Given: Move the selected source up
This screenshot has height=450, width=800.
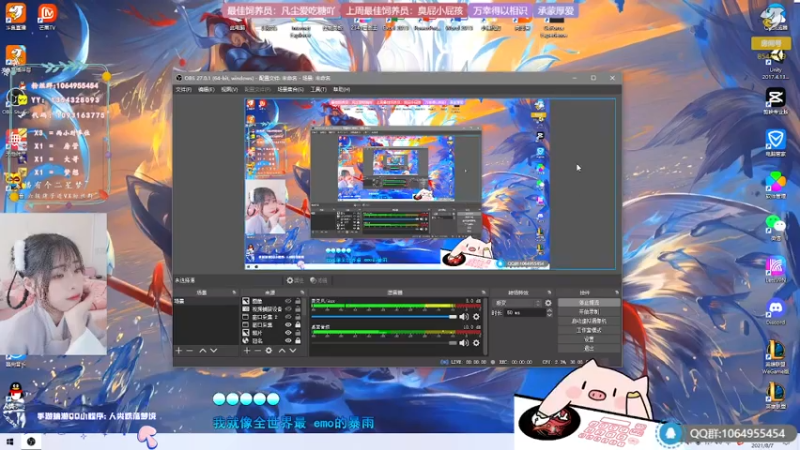Looking at the screenshot, I should (x=282, y=351).
